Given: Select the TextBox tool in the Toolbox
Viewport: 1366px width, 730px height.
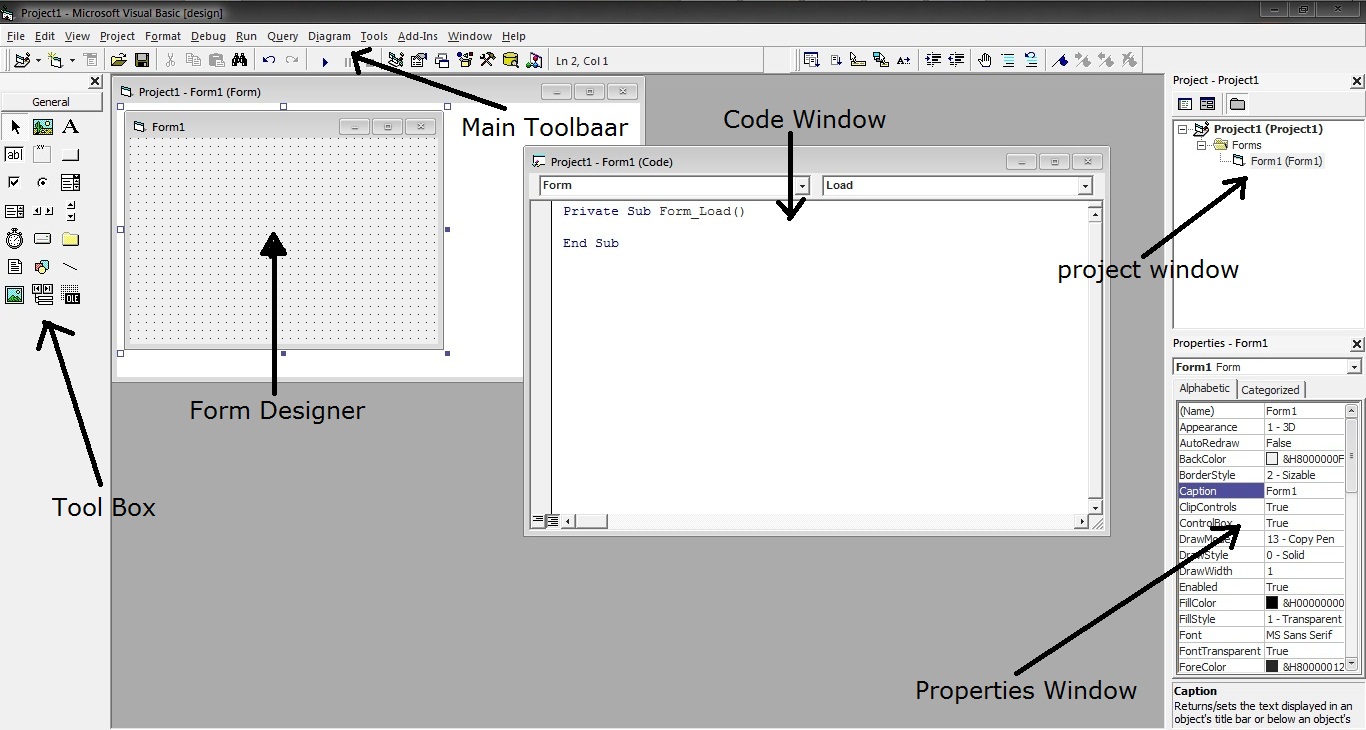Looking at the screenshot, I should click(x=14, y=154).
